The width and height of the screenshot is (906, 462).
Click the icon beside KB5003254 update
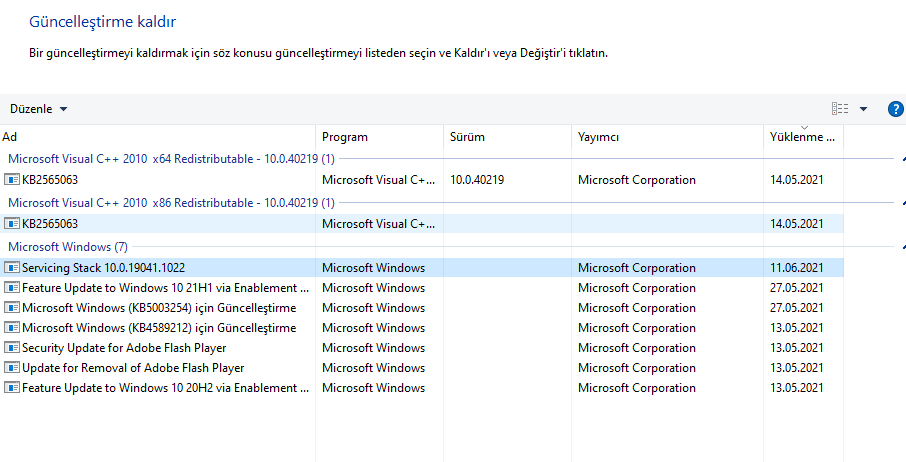pyautogui.click(x=12, y=308)
